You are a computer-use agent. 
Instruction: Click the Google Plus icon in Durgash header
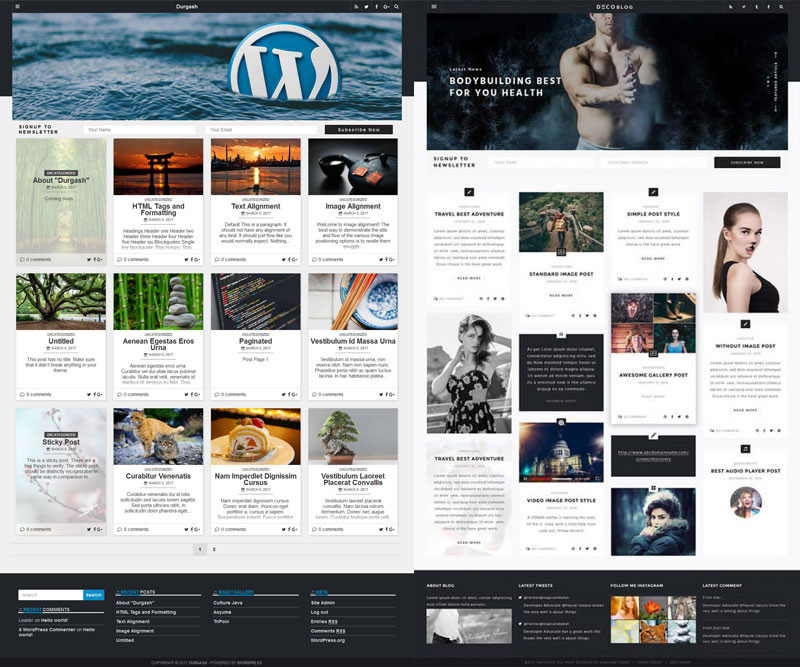tap(386, 7)
